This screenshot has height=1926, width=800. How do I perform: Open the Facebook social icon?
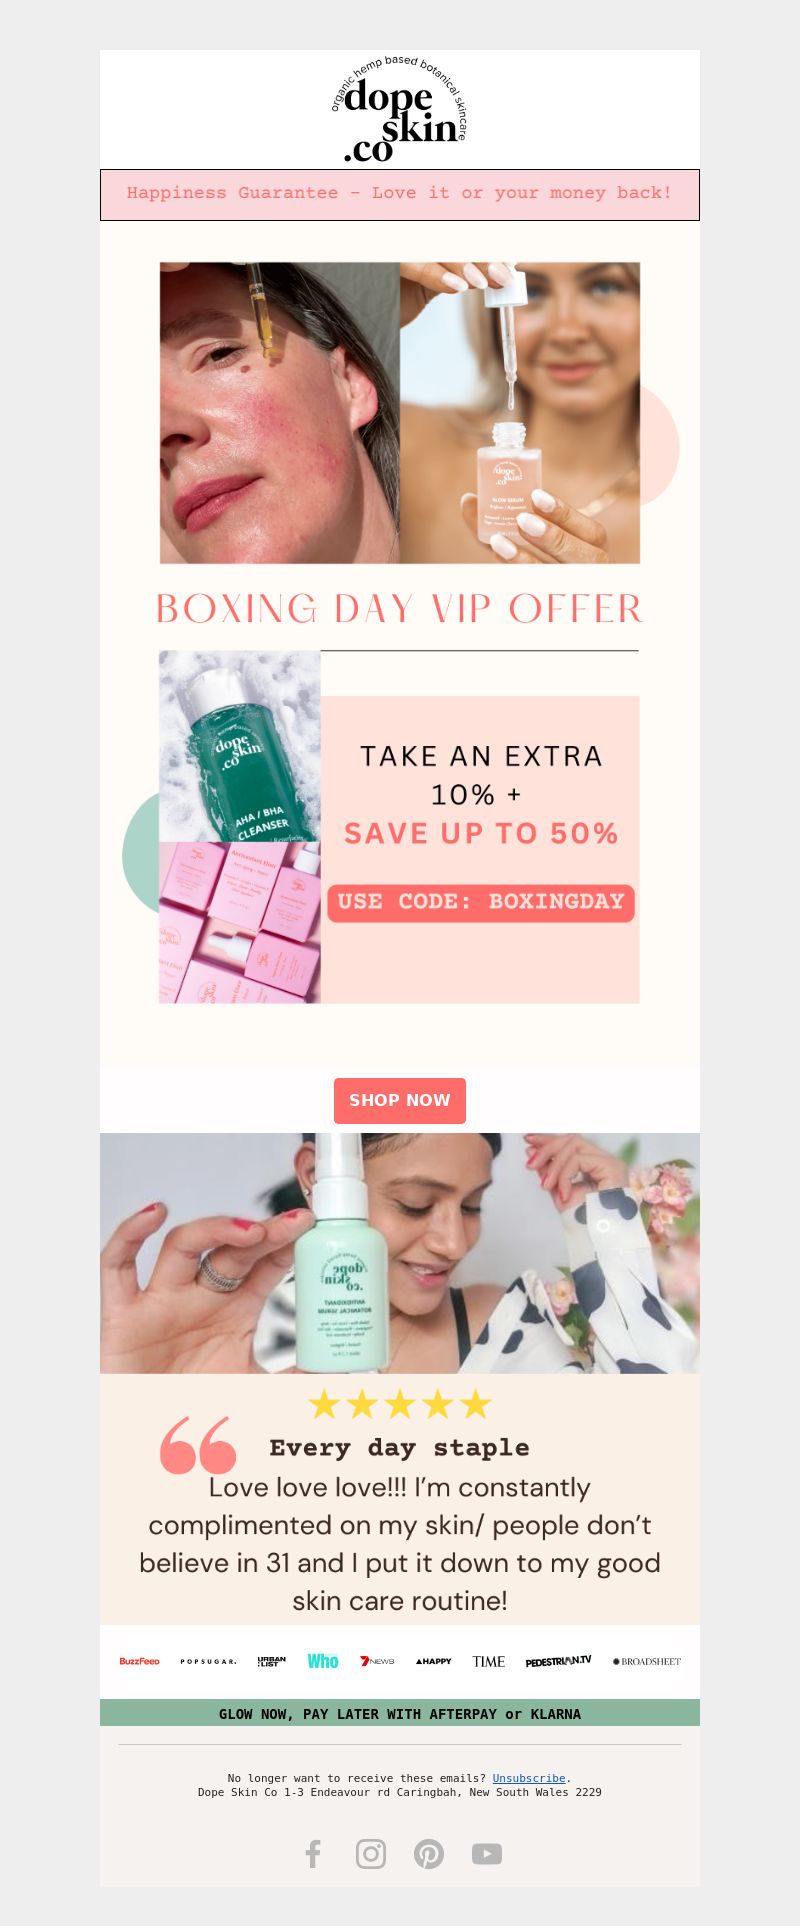point(313,1854)
